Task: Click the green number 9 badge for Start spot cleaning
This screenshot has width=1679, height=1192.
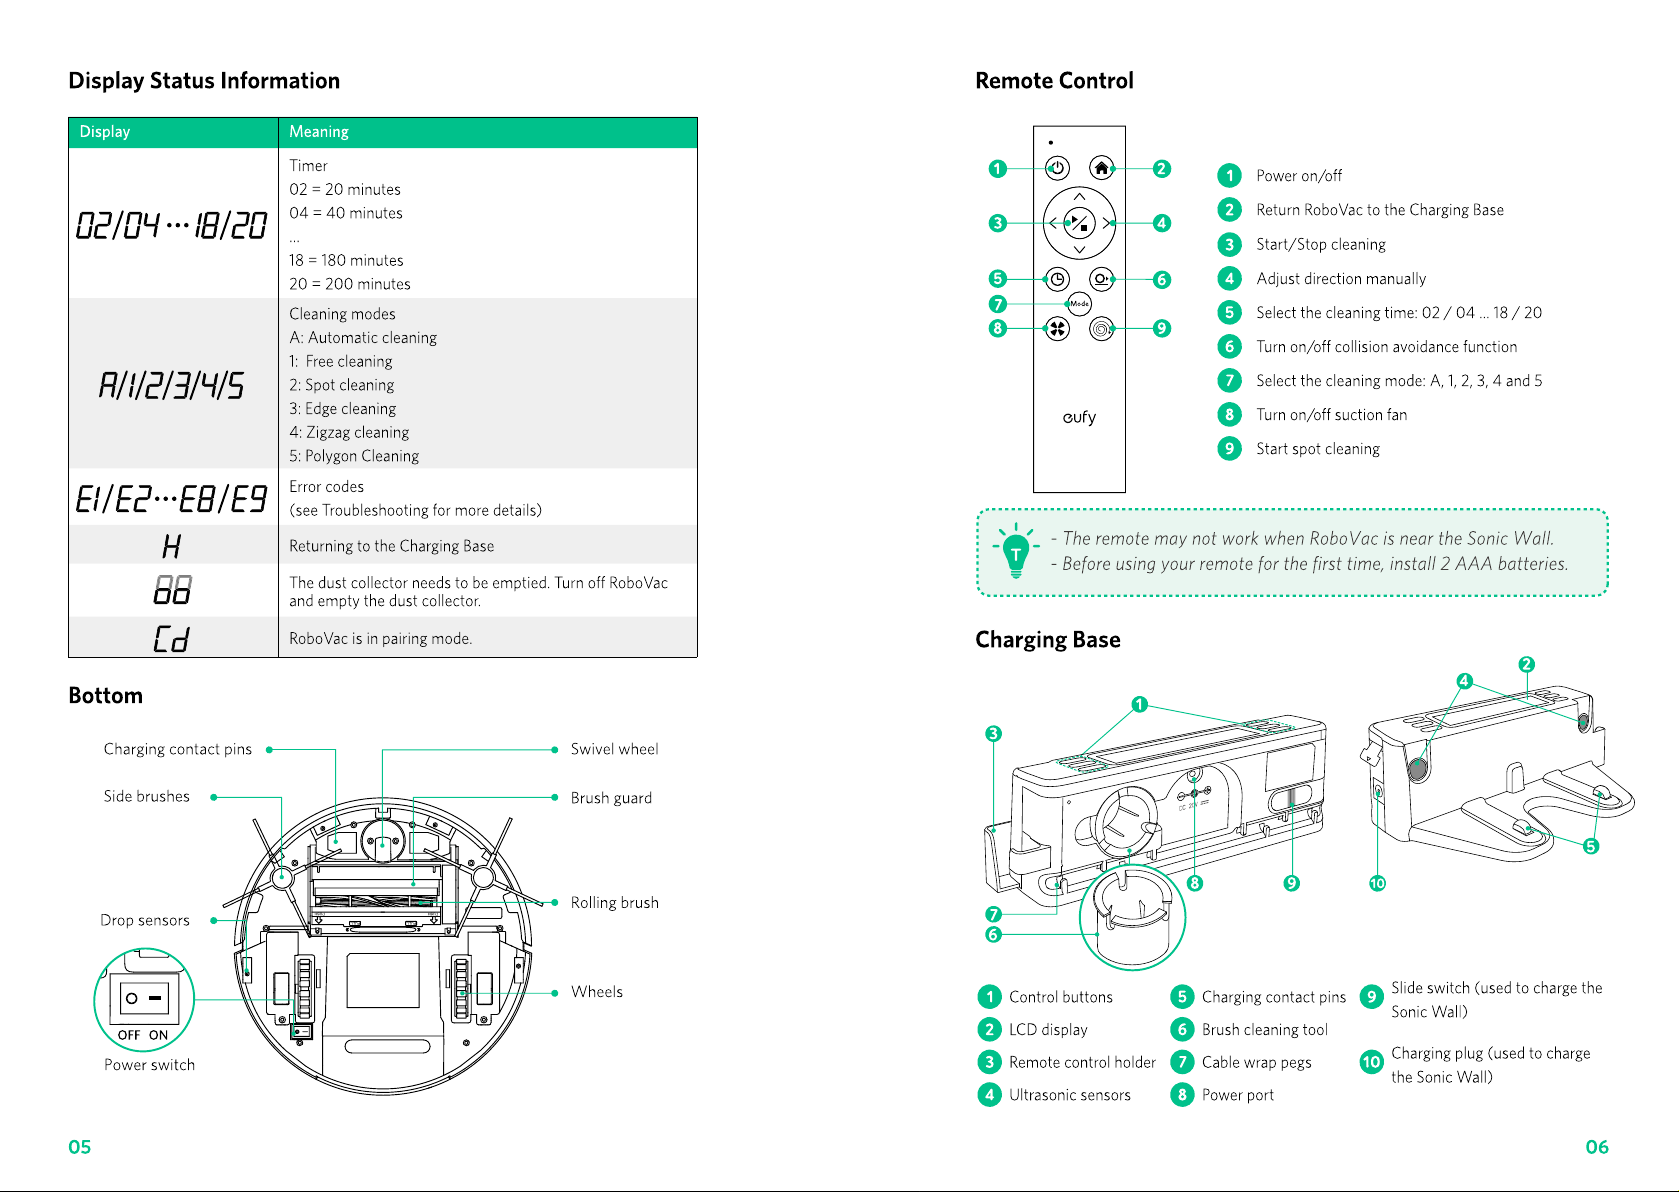Action: [1229, 448]
